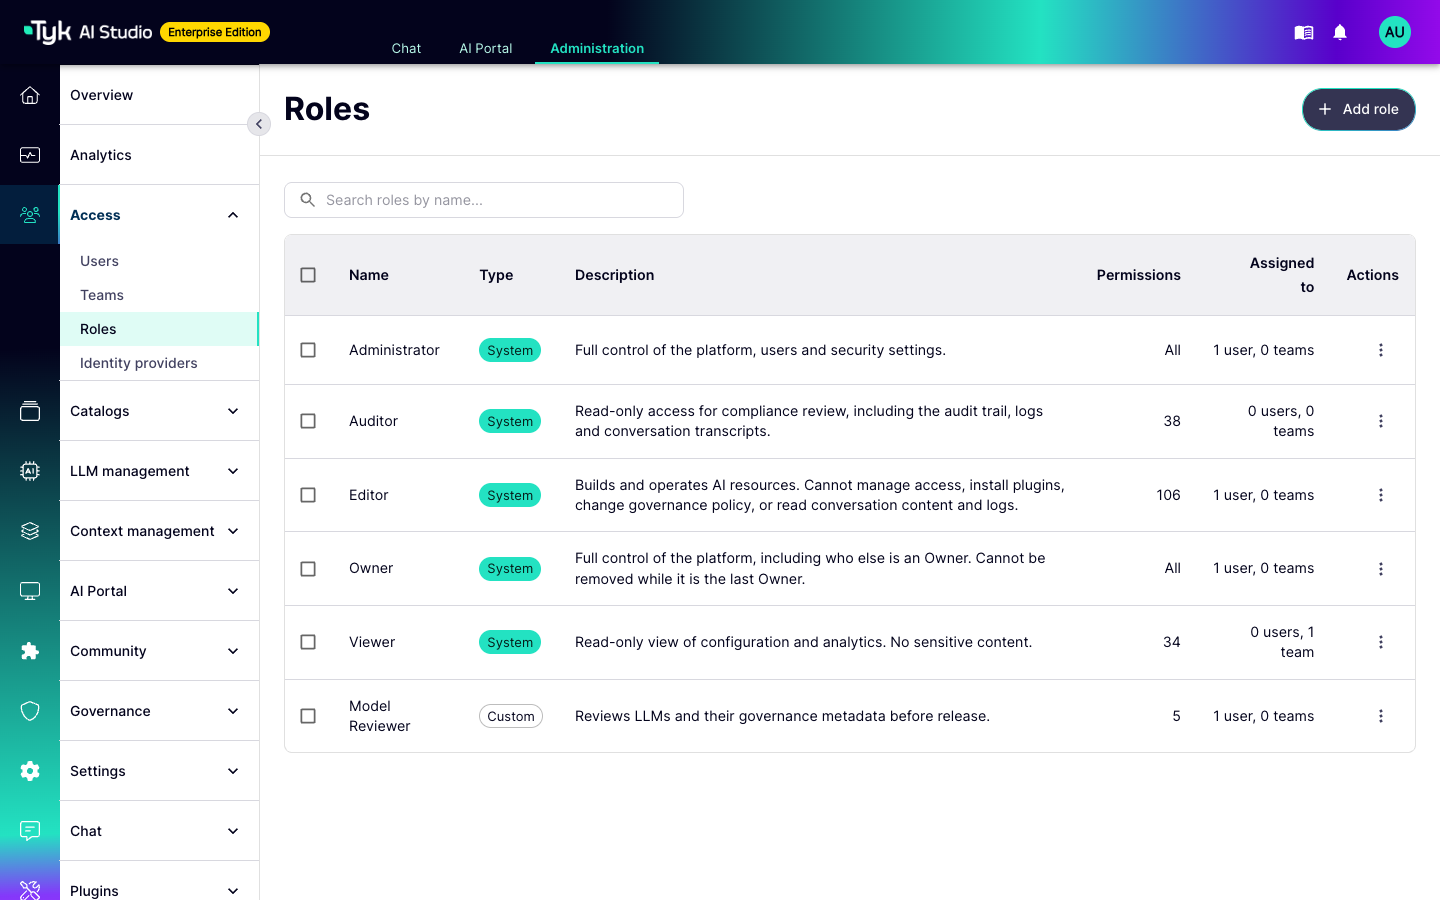Screen dimensions: 1440x900
Task: Check the Viewer role checkbox
Action: point(308,642)
